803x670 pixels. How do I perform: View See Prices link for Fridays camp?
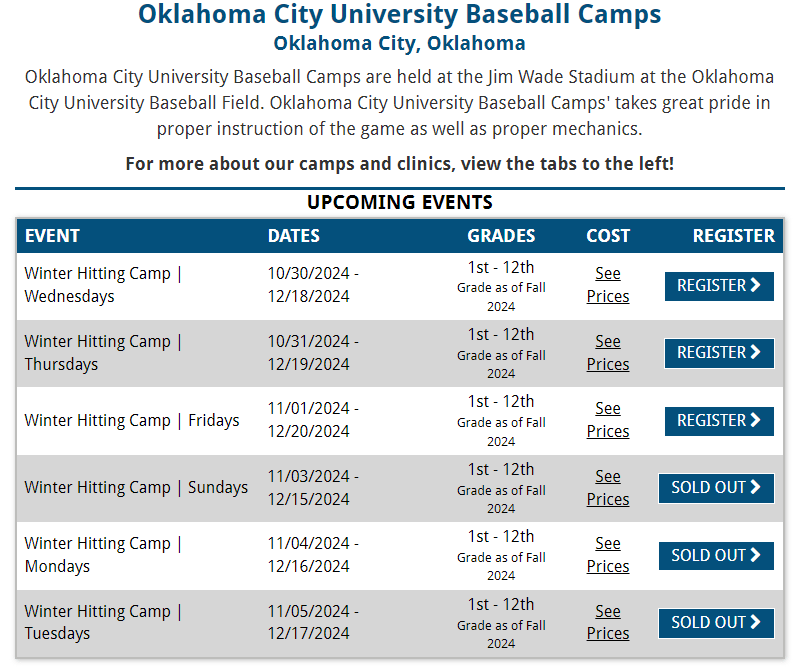(608, 420)
